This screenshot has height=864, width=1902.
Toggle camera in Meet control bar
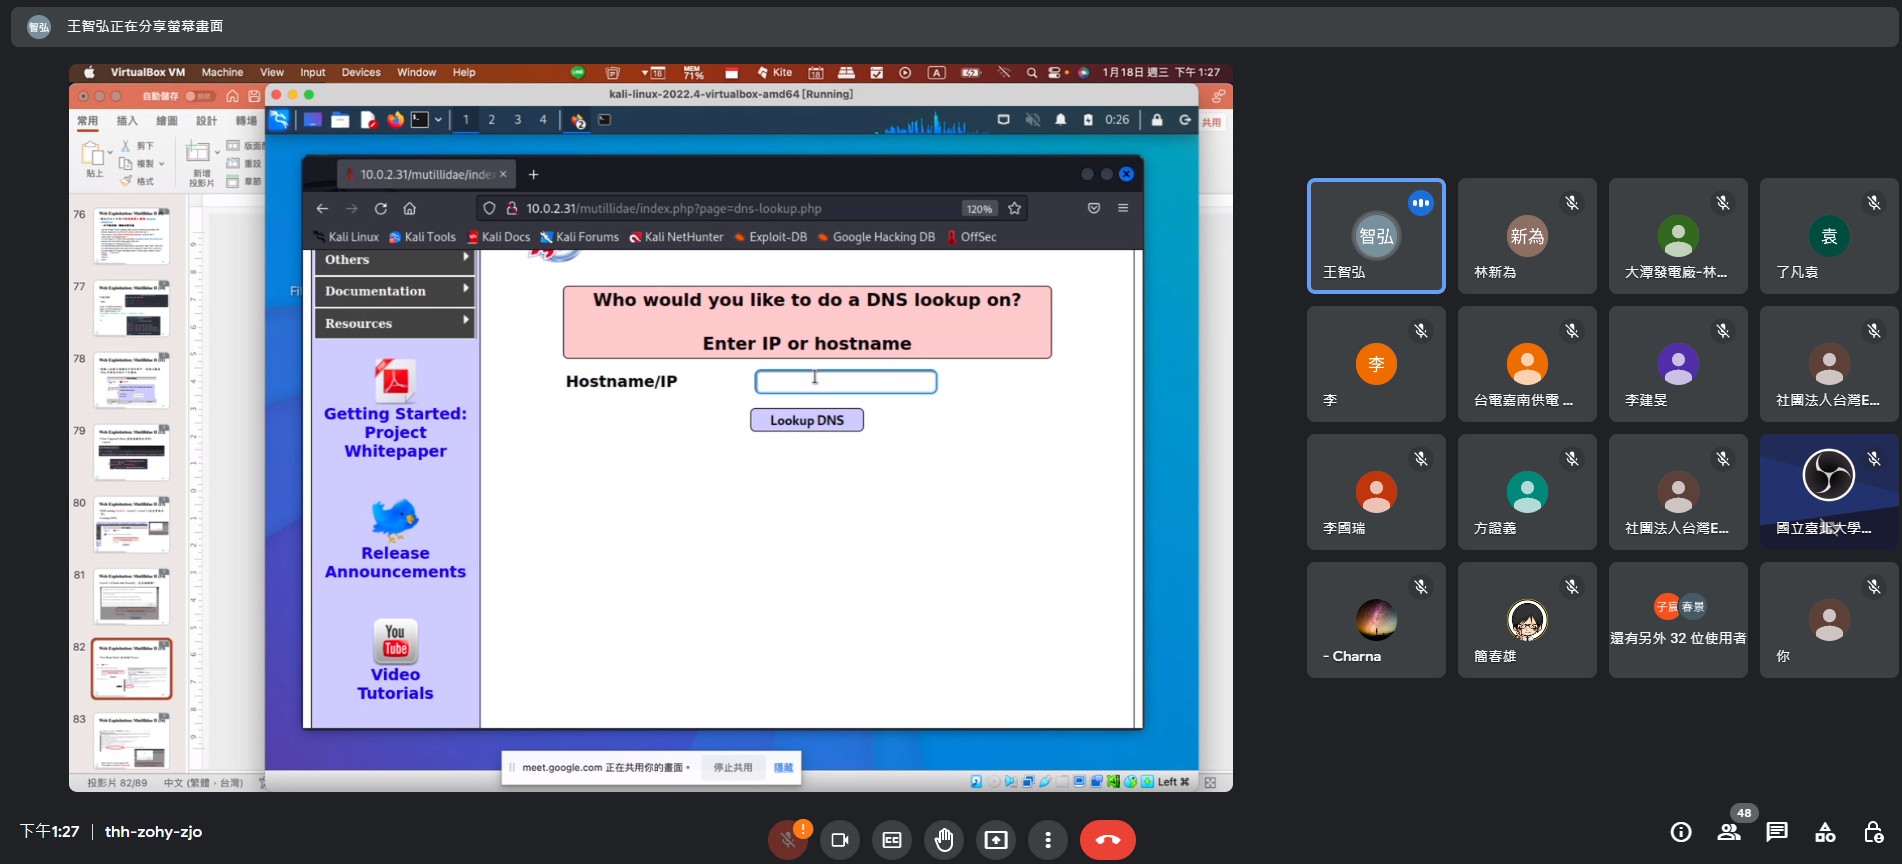pos(840,840)
